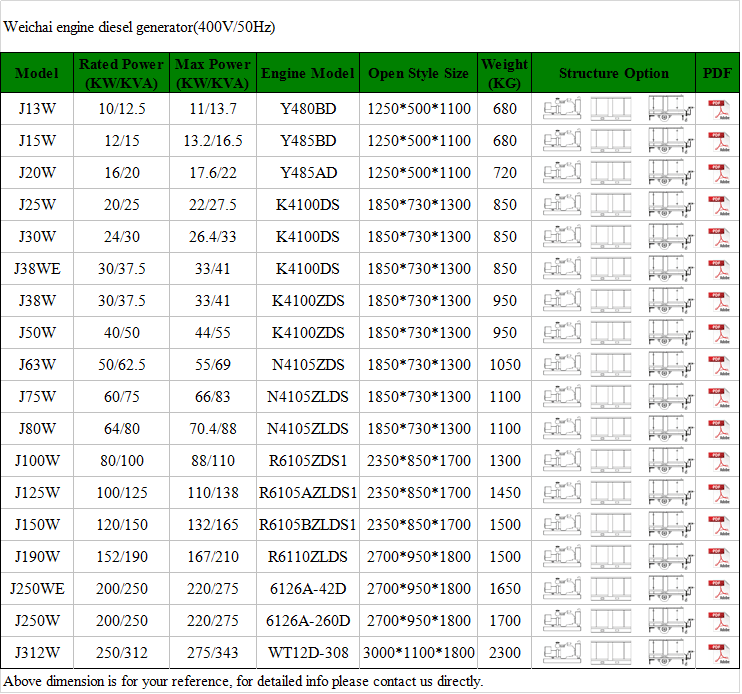The height and width of the screenshot is (694, 742).
Task: Select the J250WE model cell
Action: [37, 589]
